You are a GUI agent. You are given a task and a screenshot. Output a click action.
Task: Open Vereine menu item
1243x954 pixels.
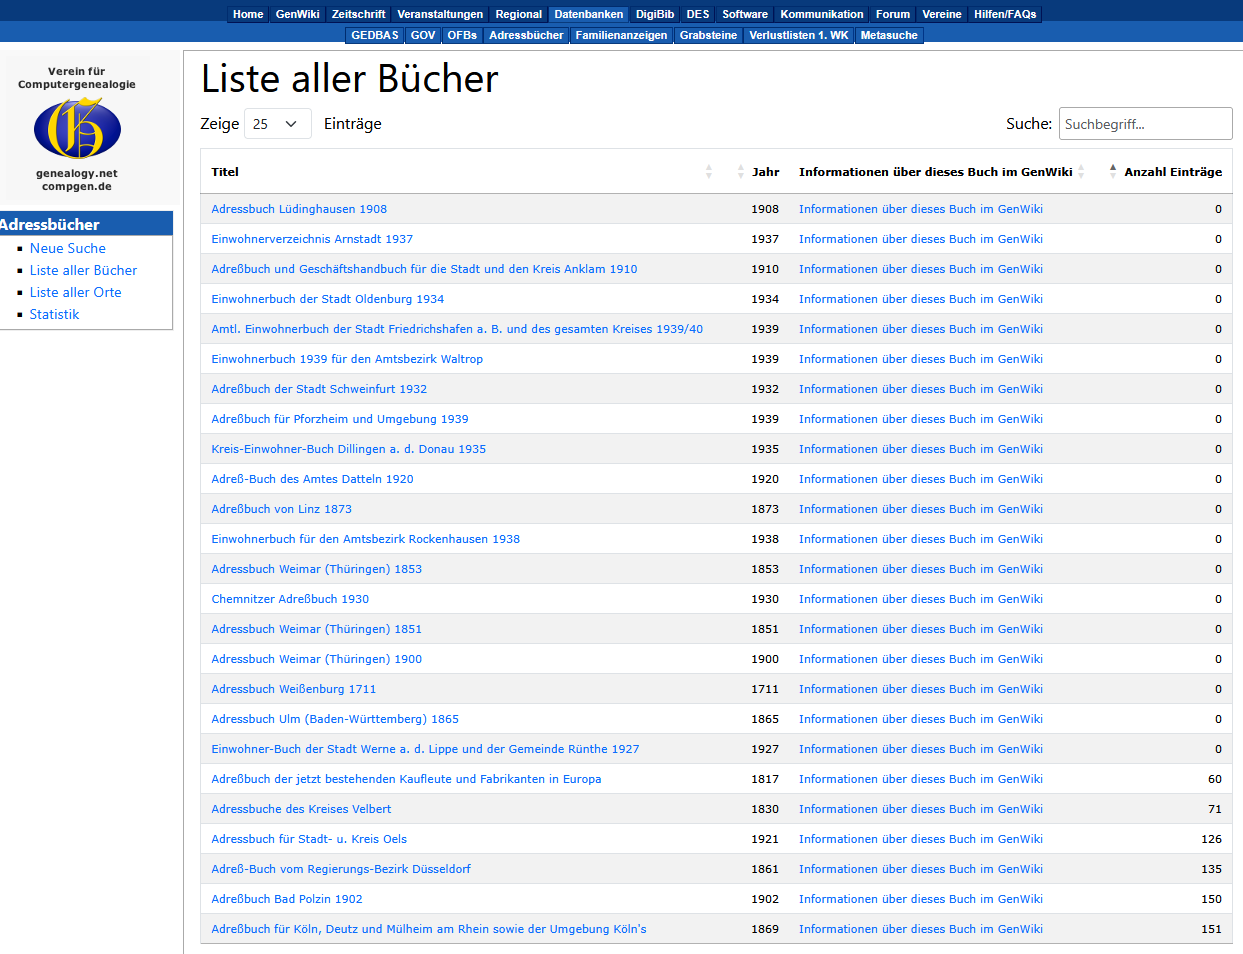click(942, 14)
